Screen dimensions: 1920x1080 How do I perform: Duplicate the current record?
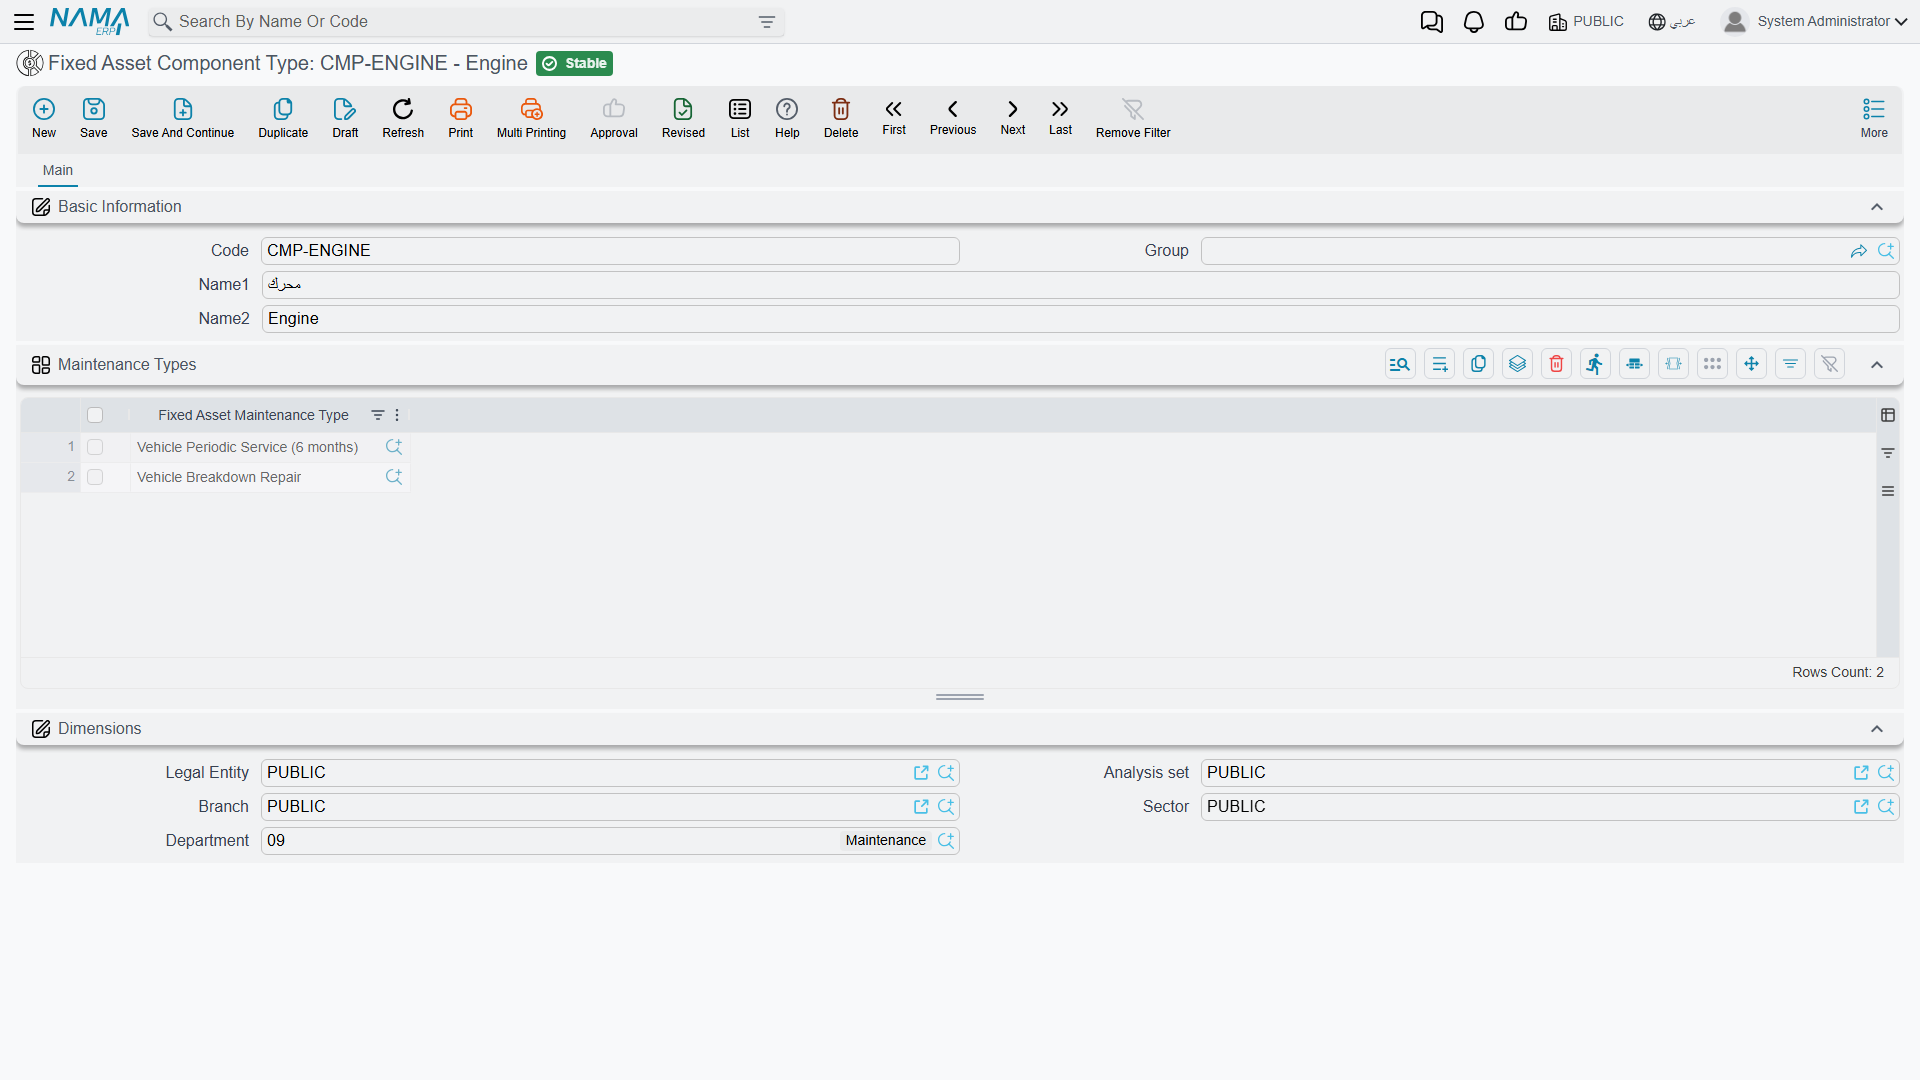(x=283, y=118)
